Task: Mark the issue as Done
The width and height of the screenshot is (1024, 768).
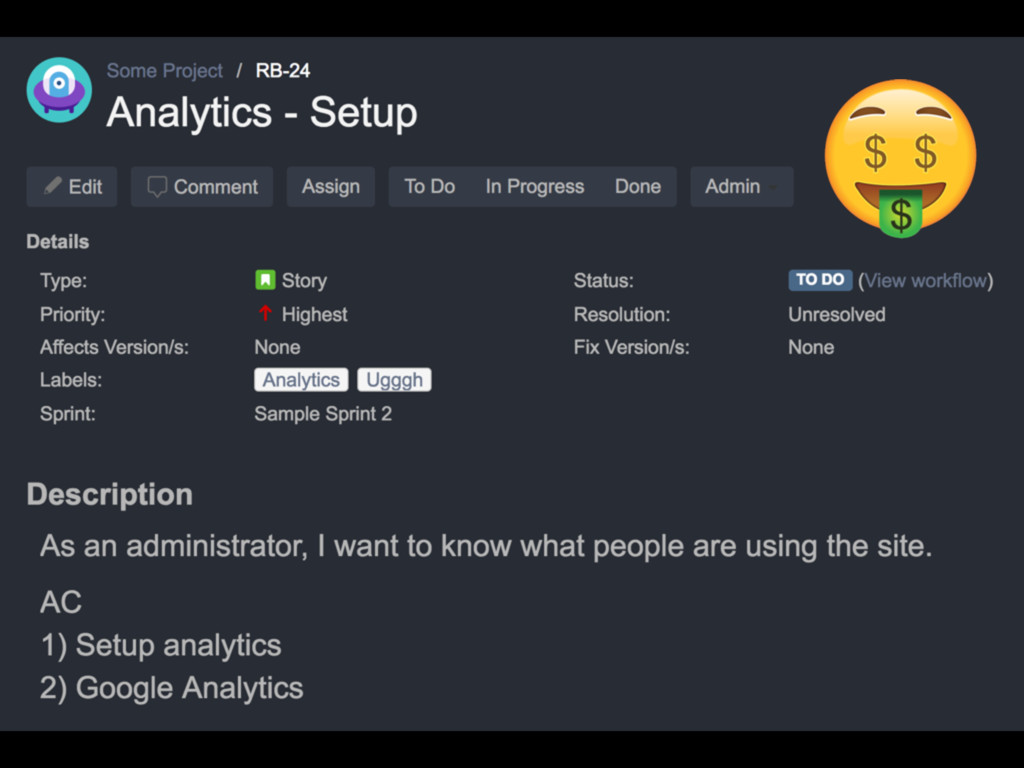Action: tap(638, 187)
